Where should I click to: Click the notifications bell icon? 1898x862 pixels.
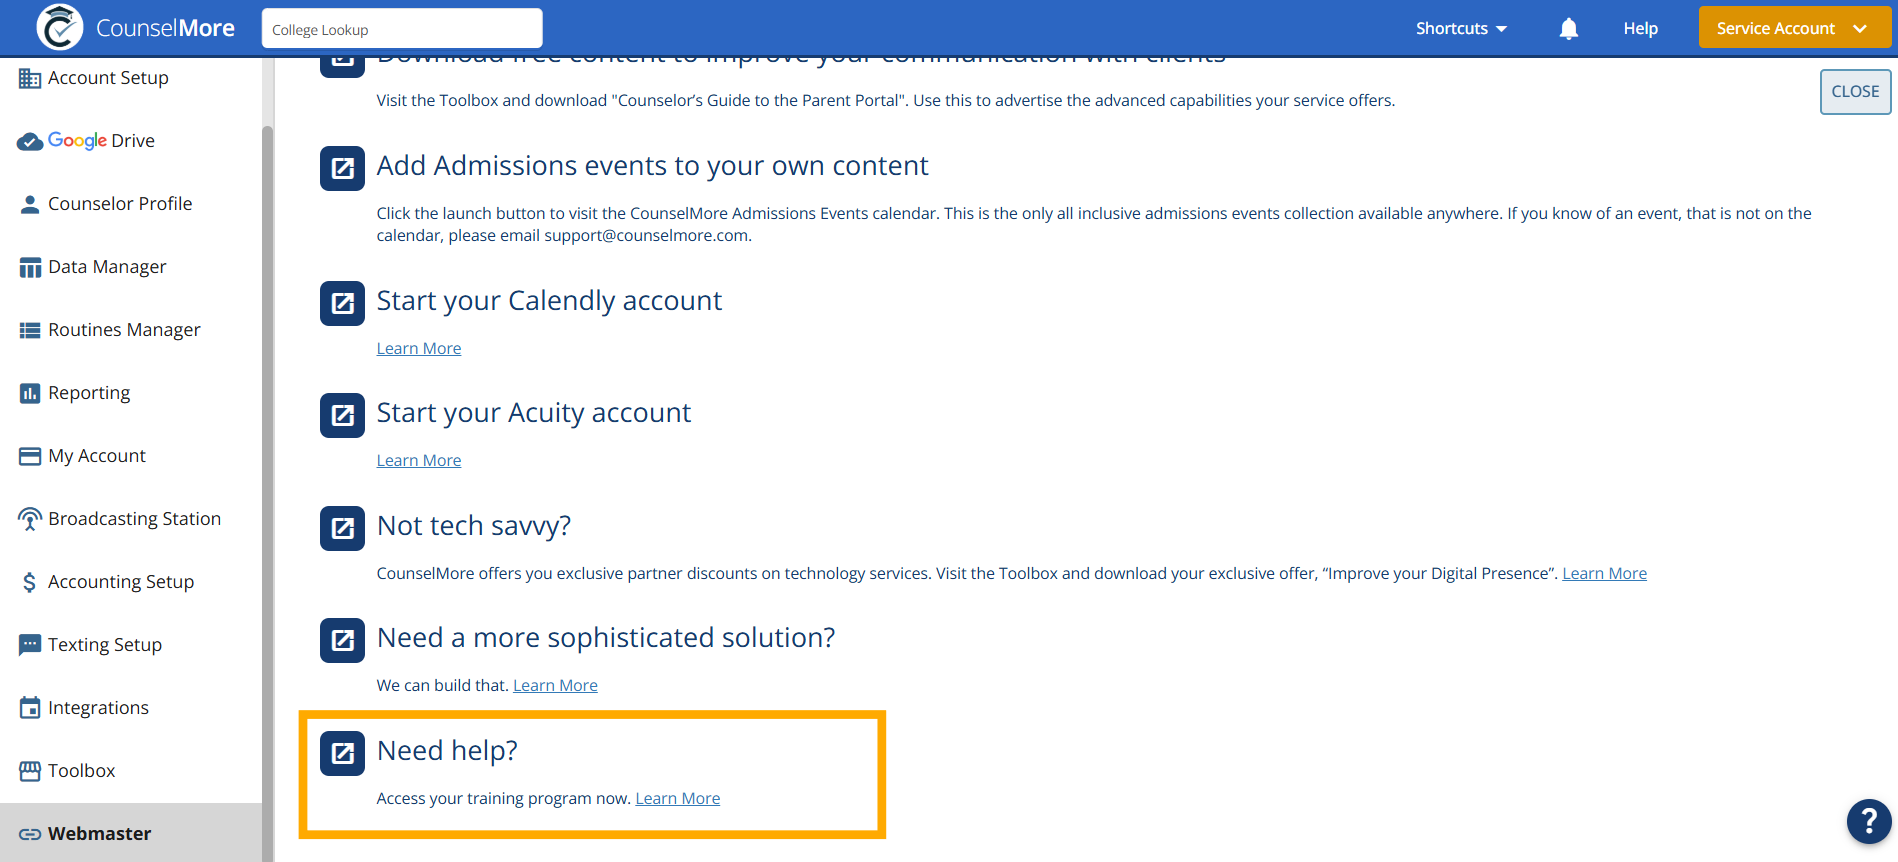pos(1568,29)
